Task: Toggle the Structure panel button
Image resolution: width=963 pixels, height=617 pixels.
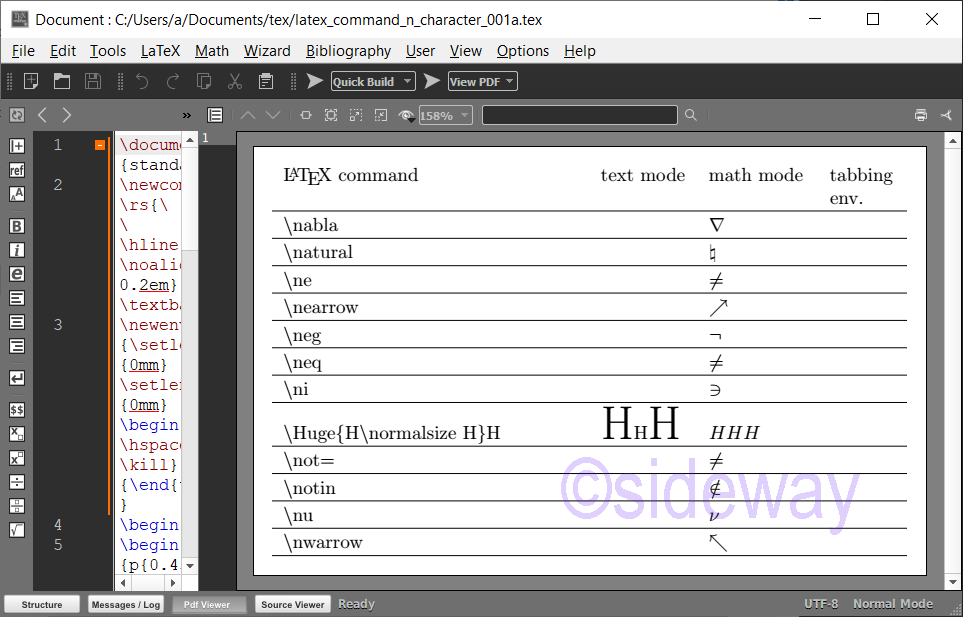Action: click(41, 604)
